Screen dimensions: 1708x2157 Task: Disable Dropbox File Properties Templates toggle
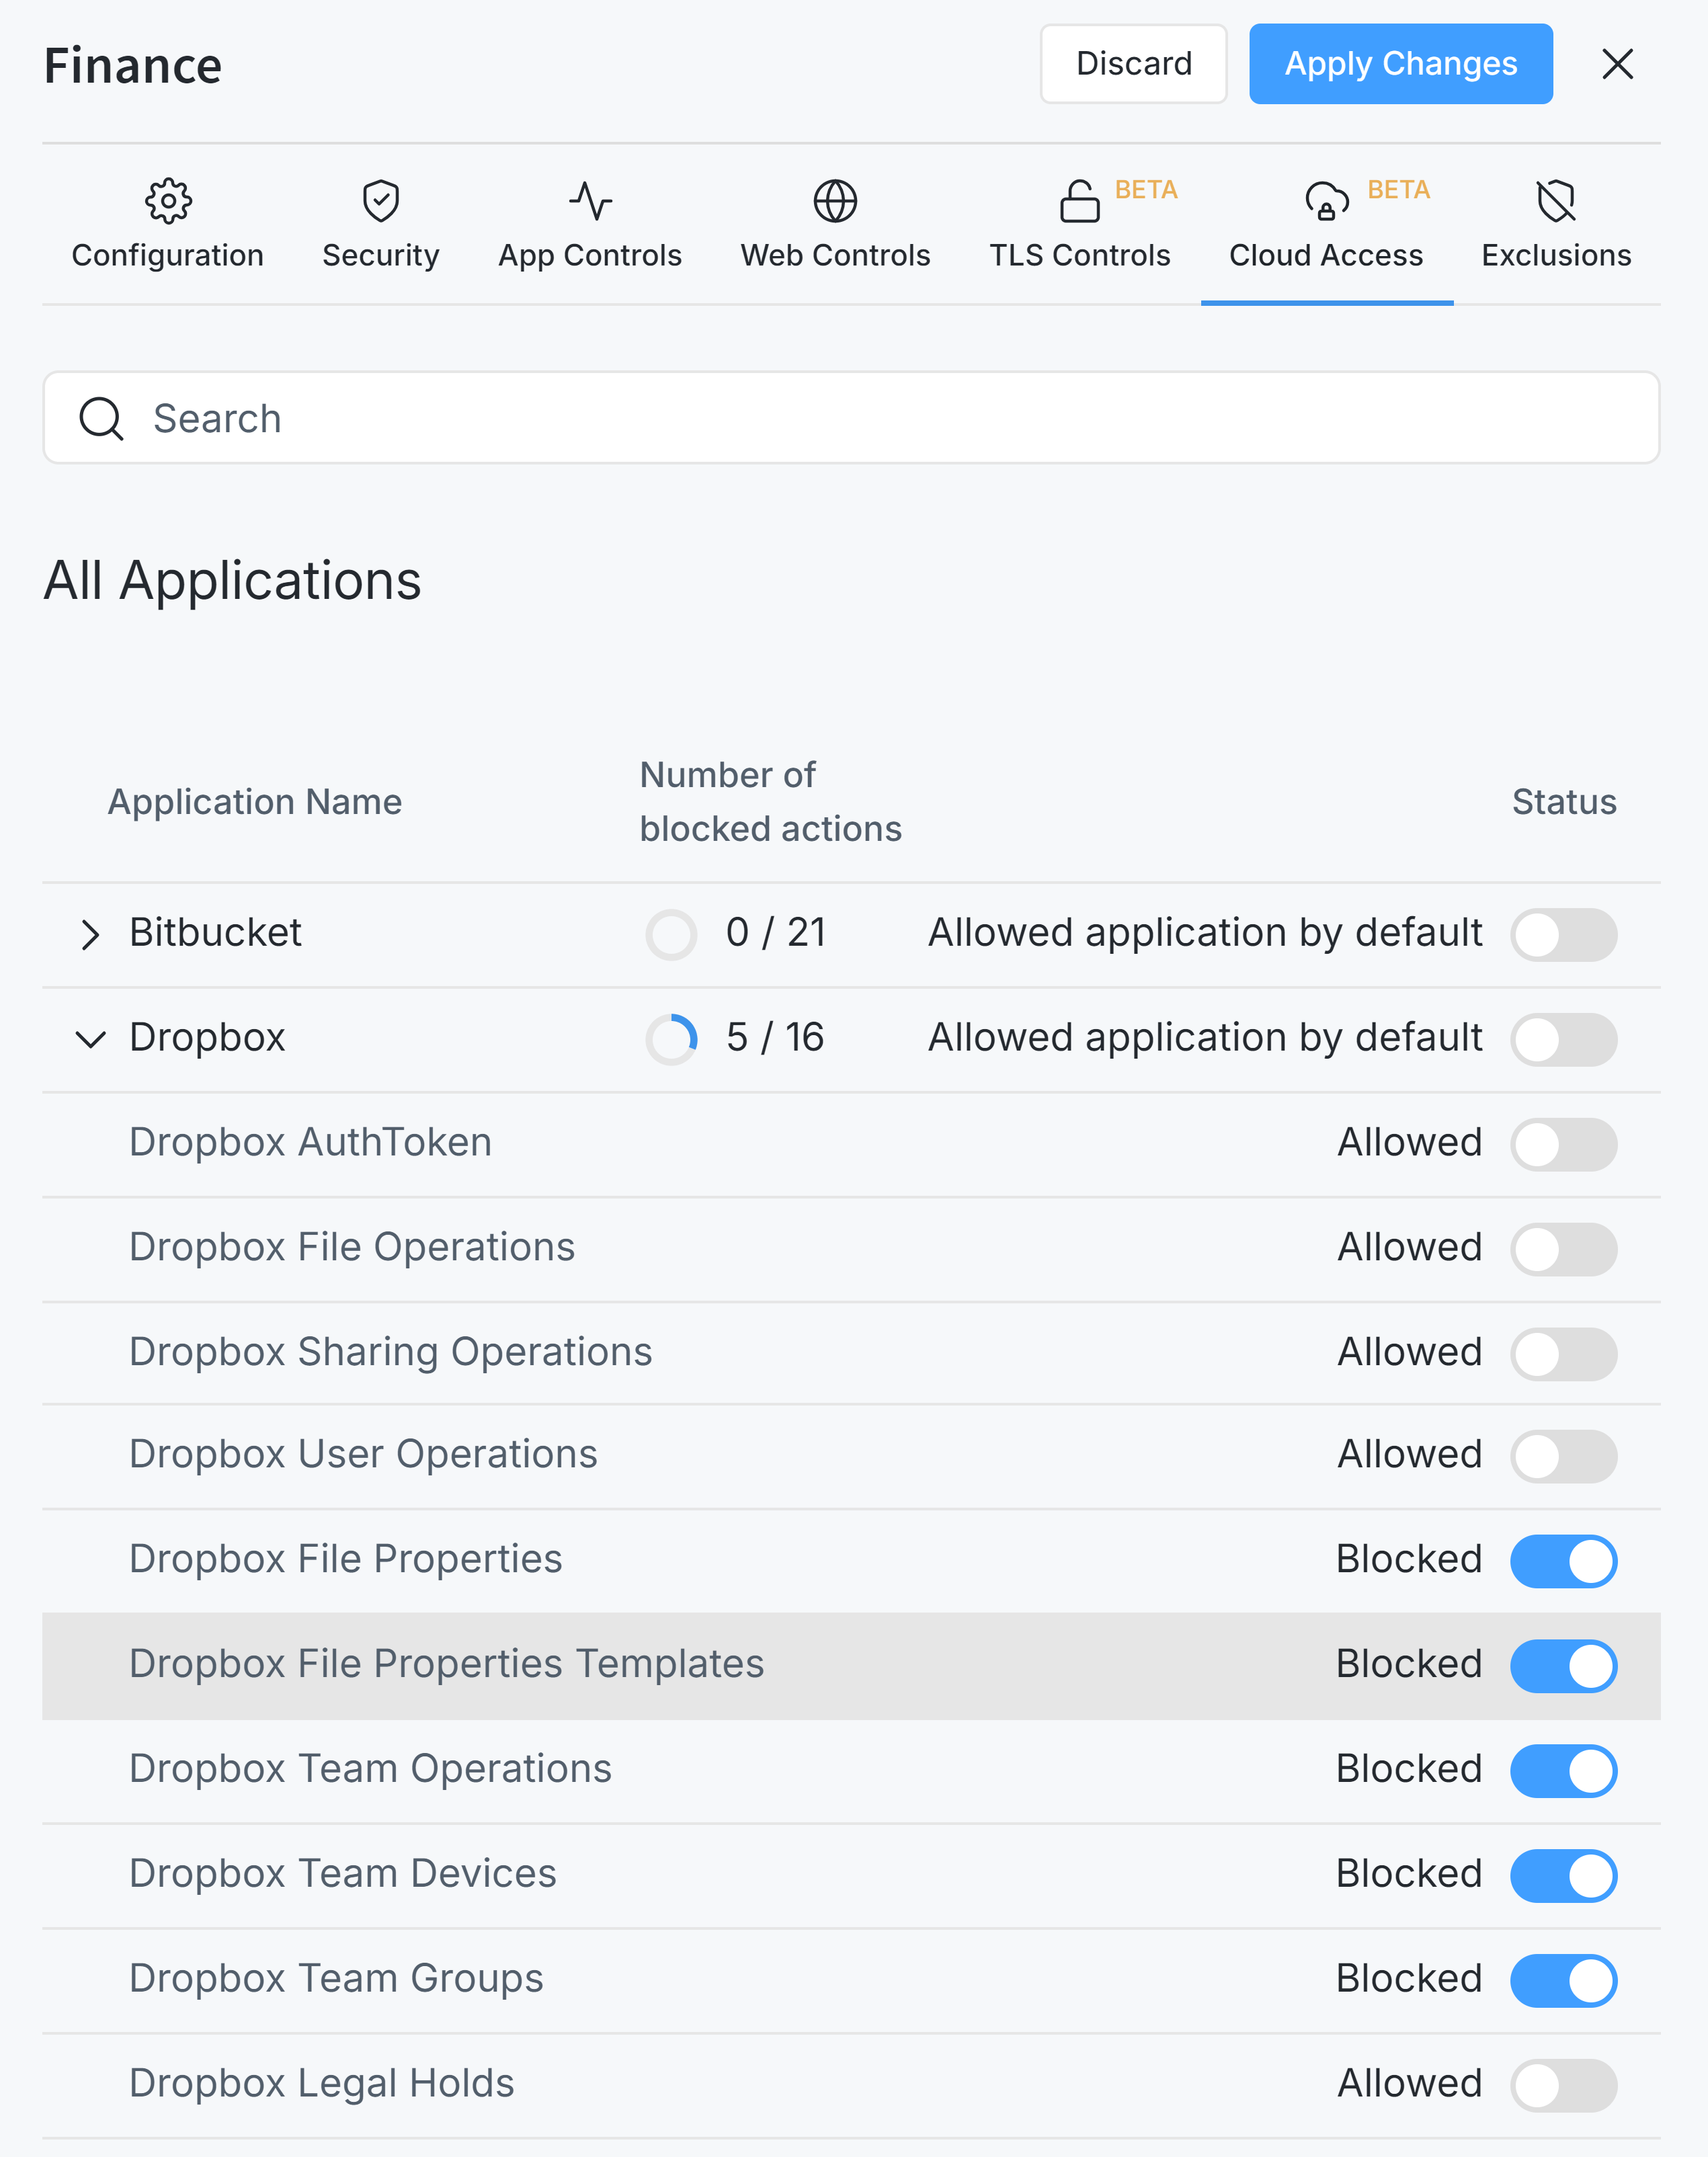pos(1563,1666)
